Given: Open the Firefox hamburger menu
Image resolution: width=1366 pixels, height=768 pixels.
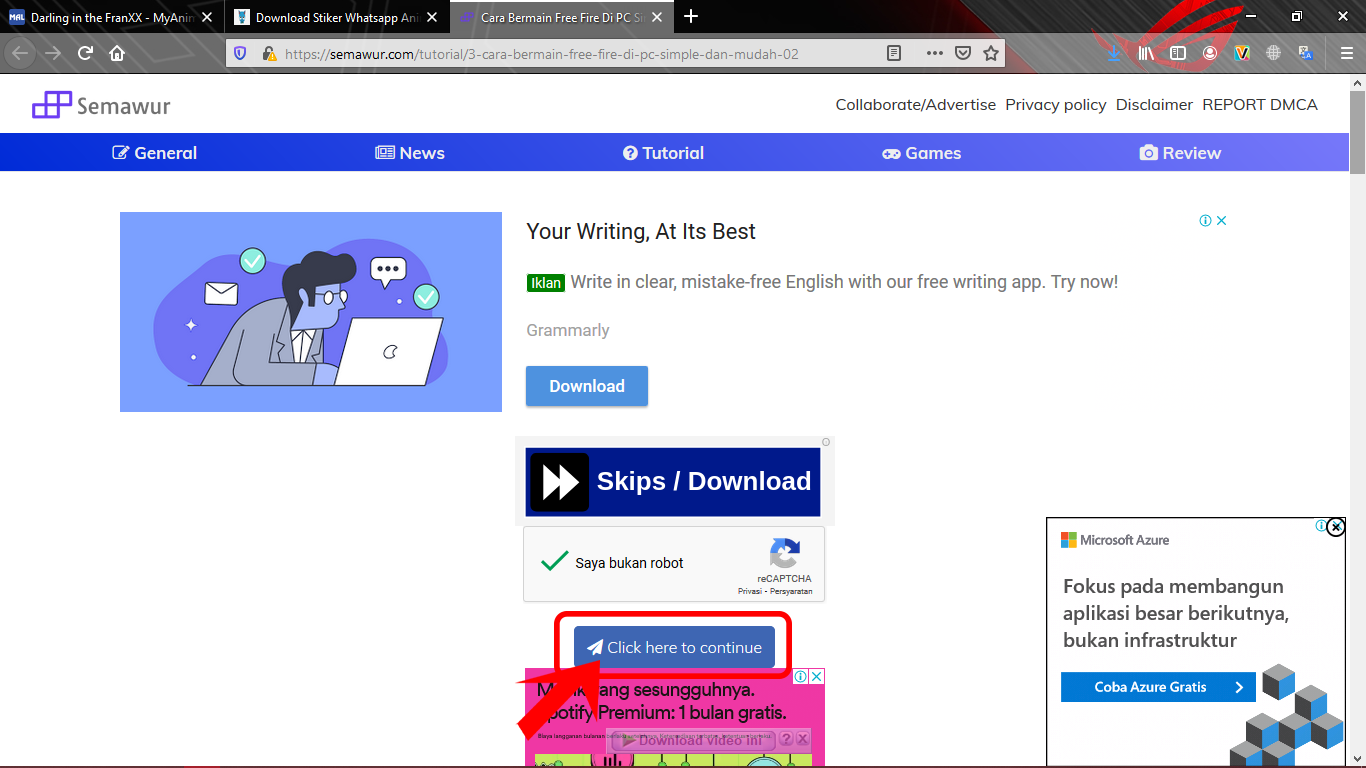Looking at the screenshot, I should coord(1347,53).
